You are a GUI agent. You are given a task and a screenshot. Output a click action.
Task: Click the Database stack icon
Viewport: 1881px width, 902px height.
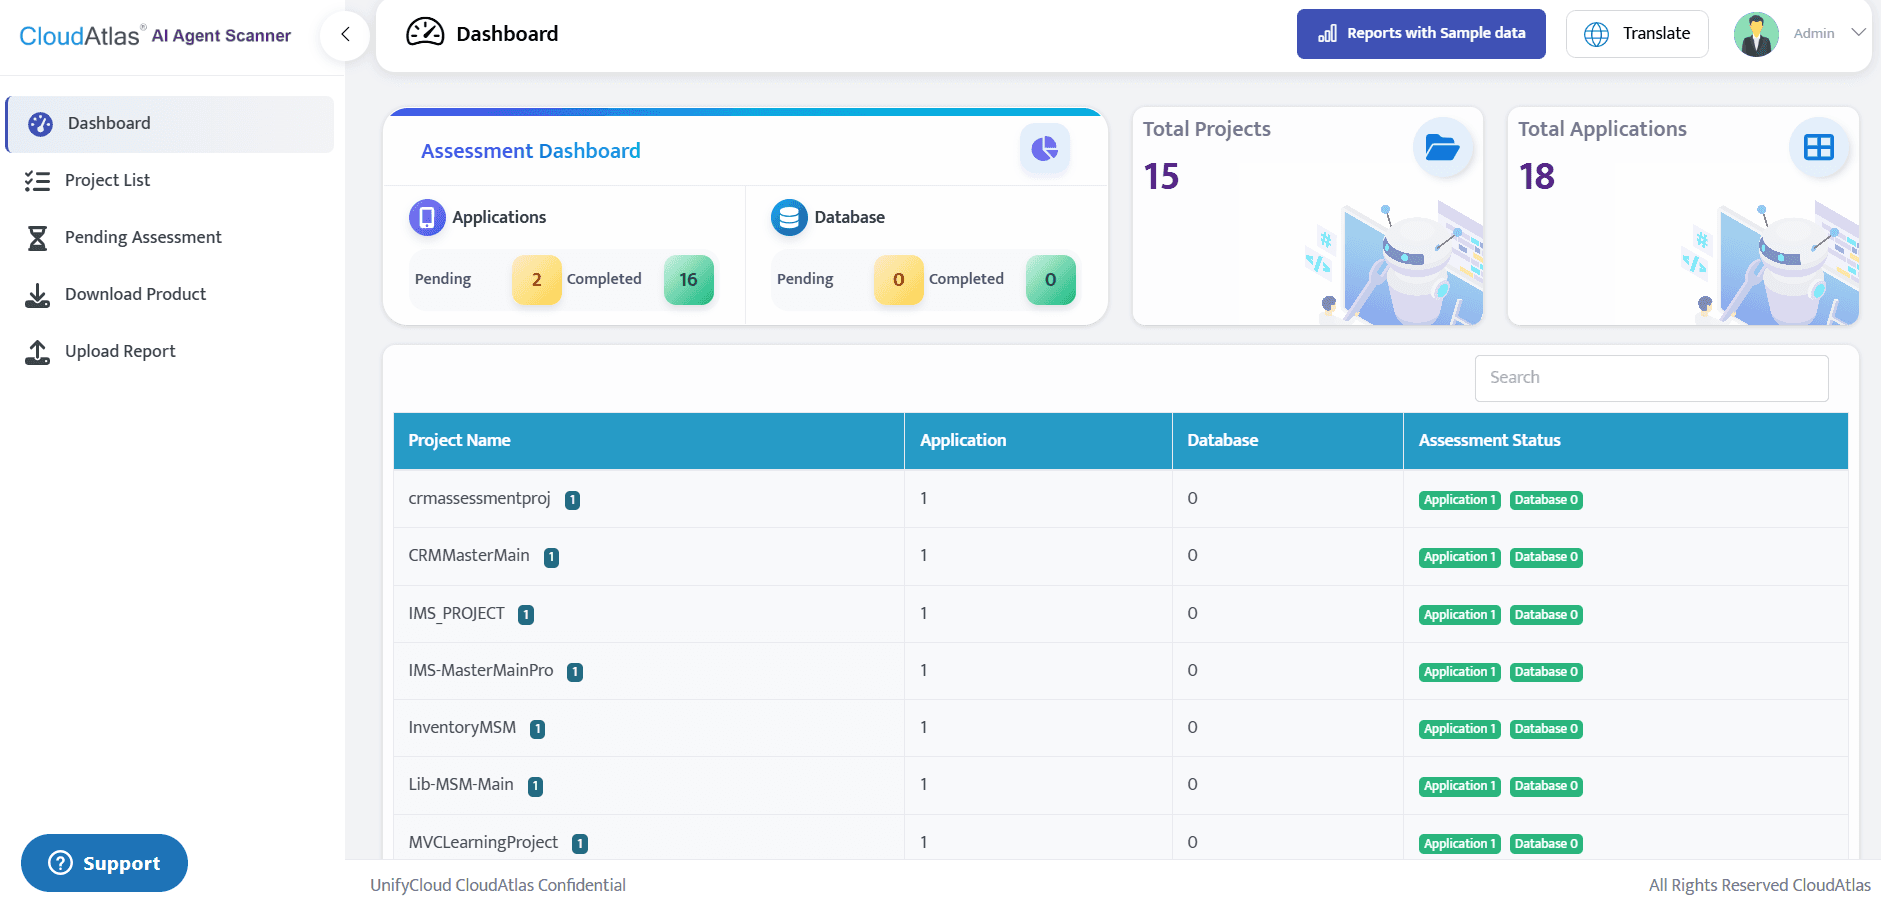tap(789, 217)
